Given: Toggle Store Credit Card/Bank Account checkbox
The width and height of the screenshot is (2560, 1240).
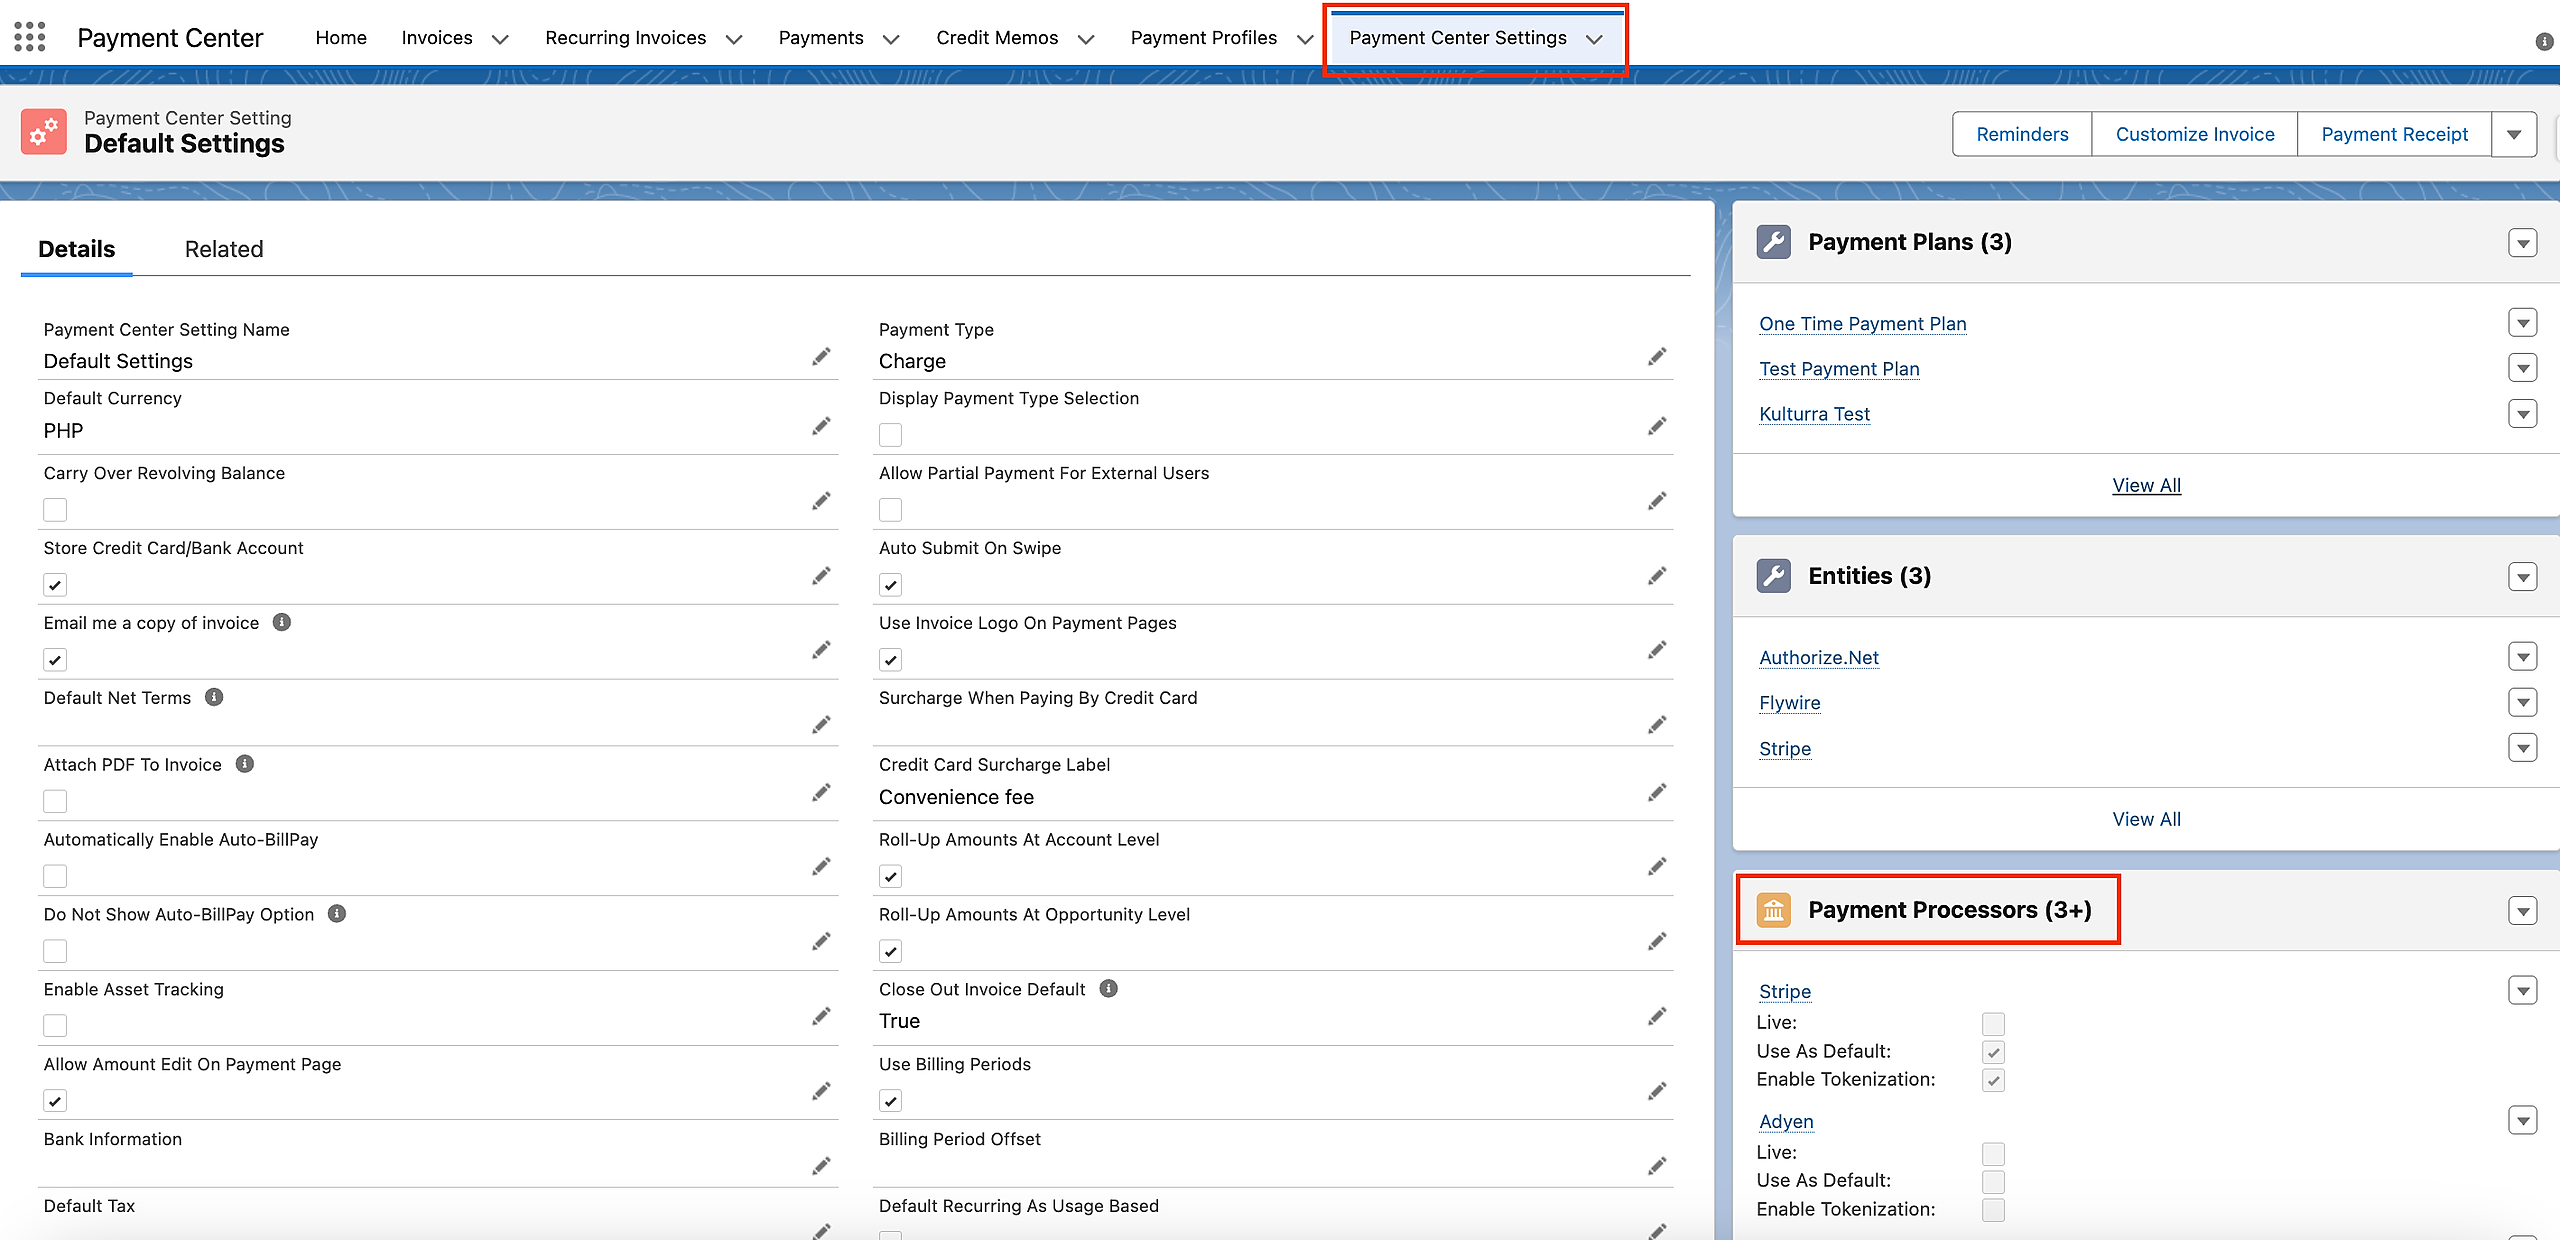Looking at the screenshot, I should click(x=55, y=585).
